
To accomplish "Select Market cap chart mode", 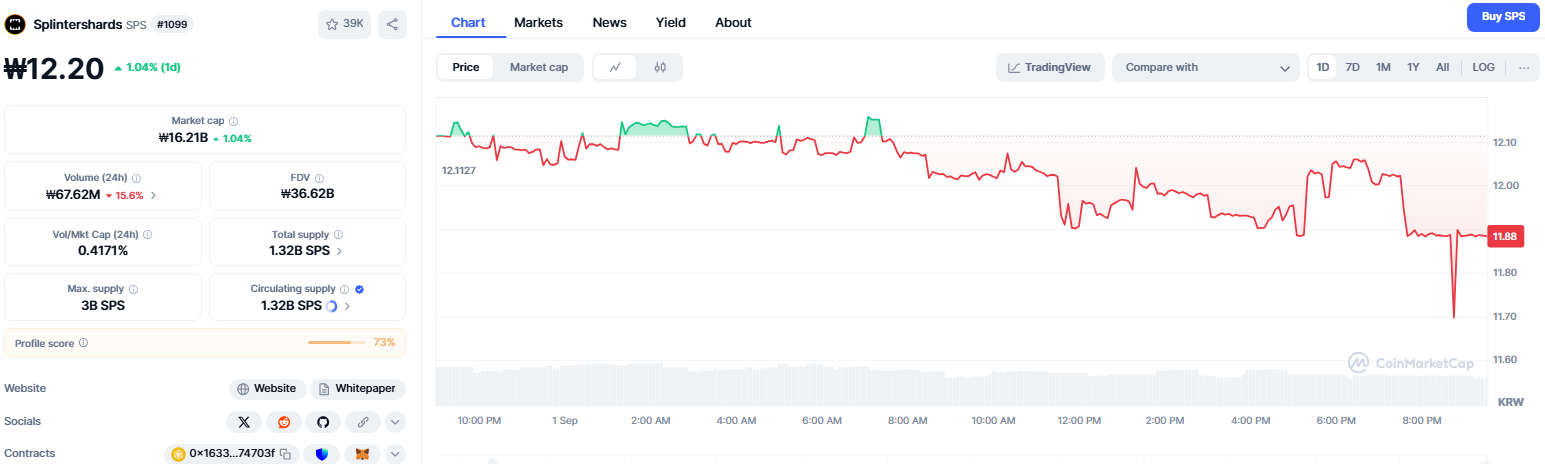I will coord(539,67).
